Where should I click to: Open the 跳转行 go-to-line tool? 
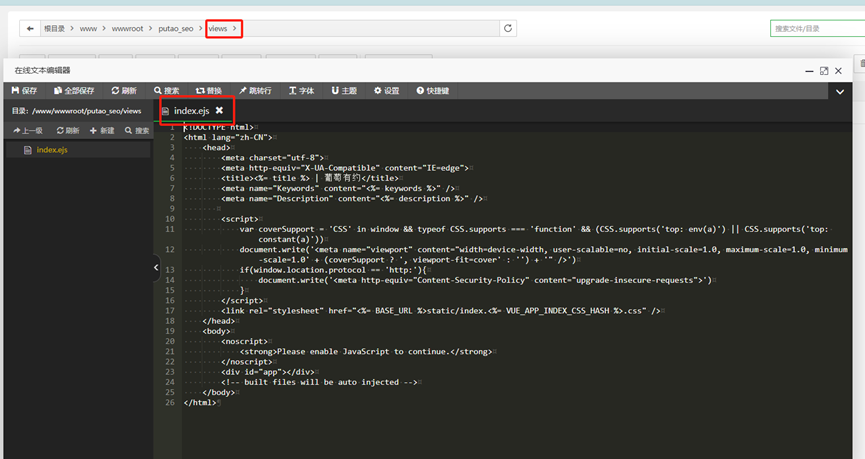(255, 90)
